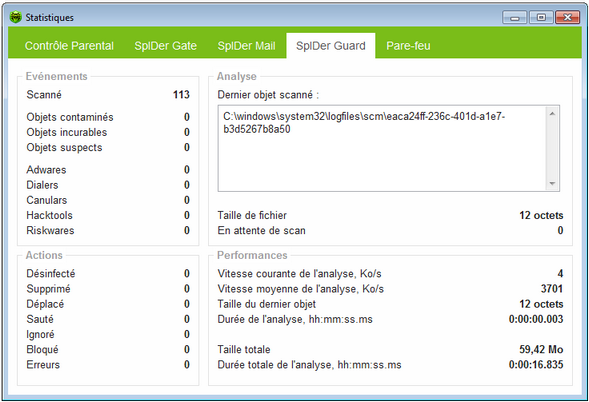Select the Taille totale value 59,42 Mo
The height and width of the screenshot is (402, 589).
[x=541, y=349]
